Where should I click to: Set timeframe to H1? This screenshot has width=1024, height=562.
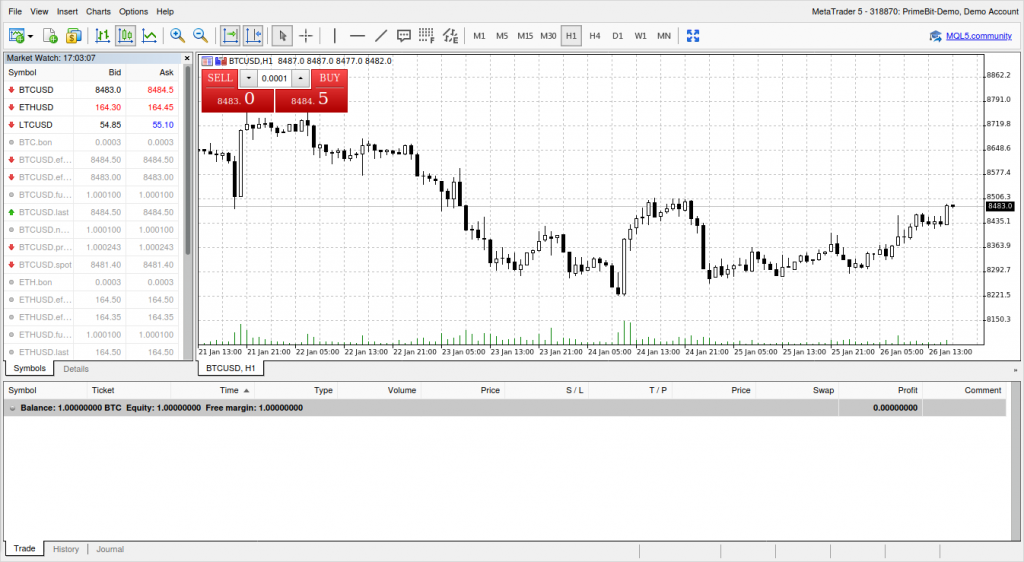coord(571,36)
